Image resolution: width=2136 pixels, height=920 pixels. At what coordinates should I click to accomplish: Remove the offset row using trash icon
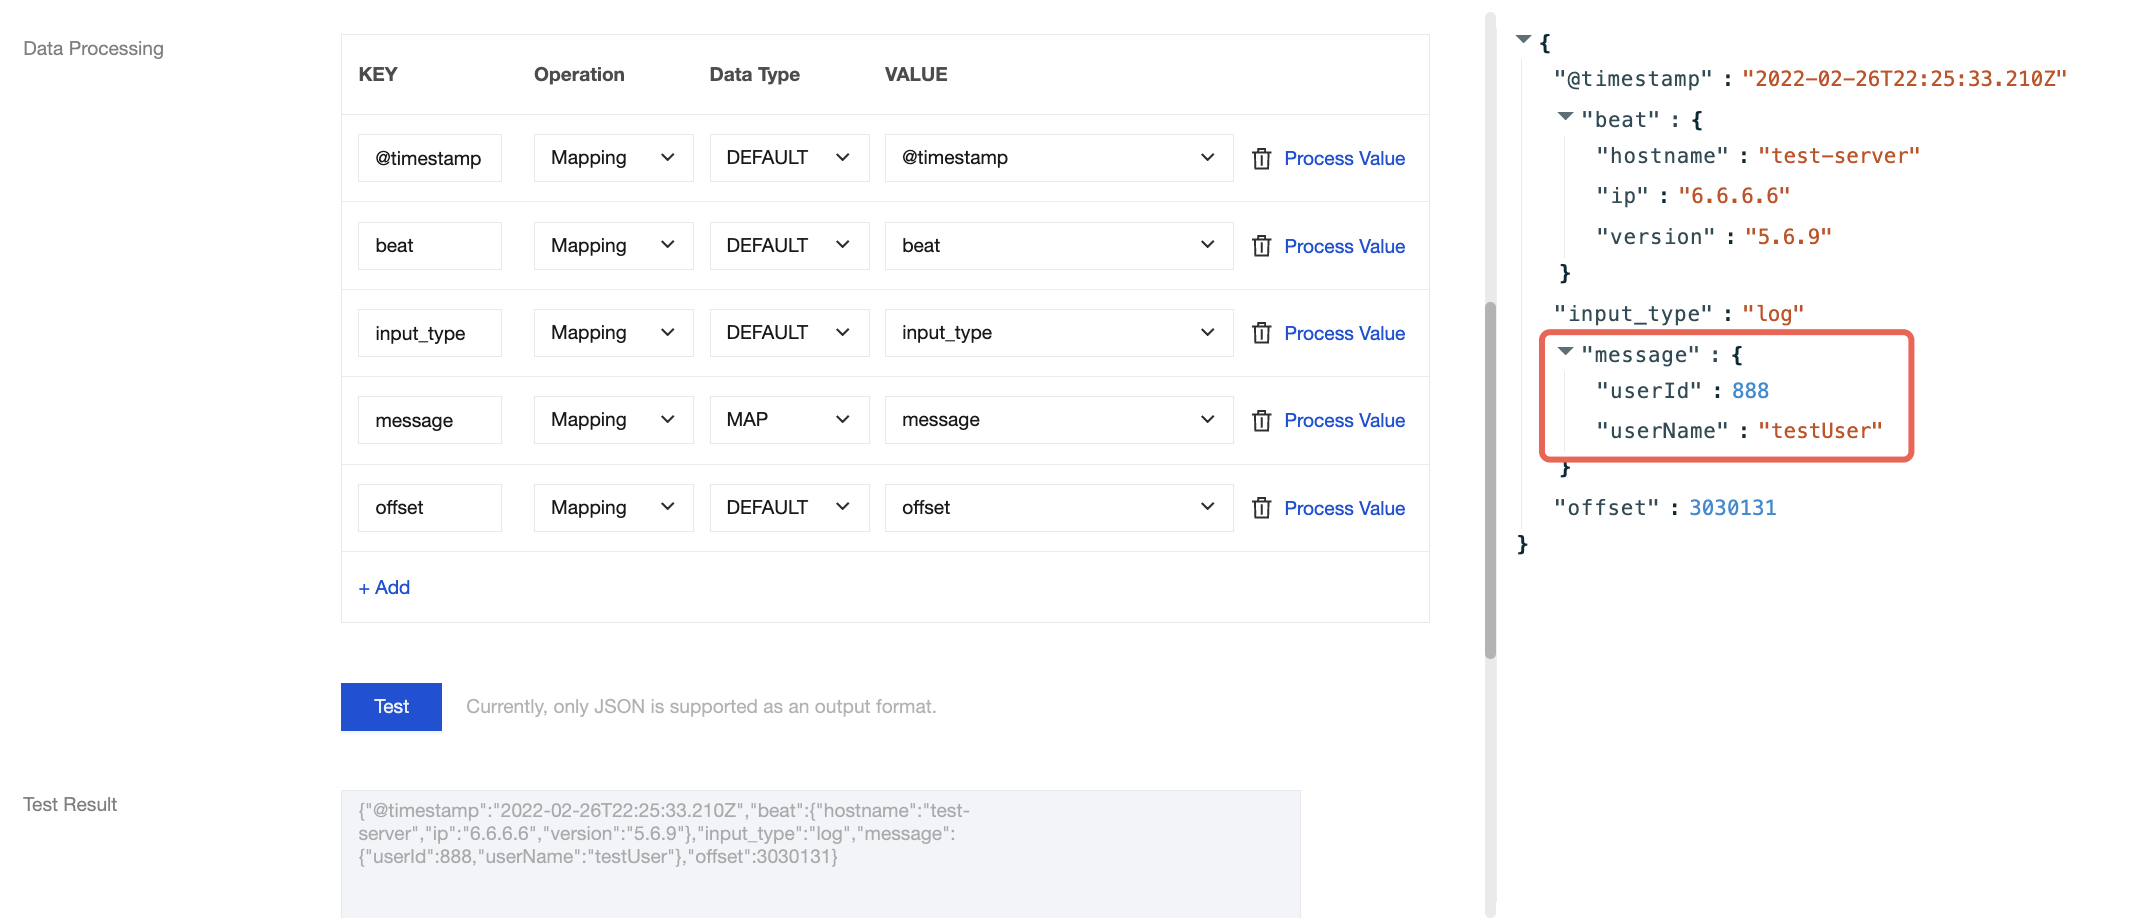click(x=1261, y=508)
